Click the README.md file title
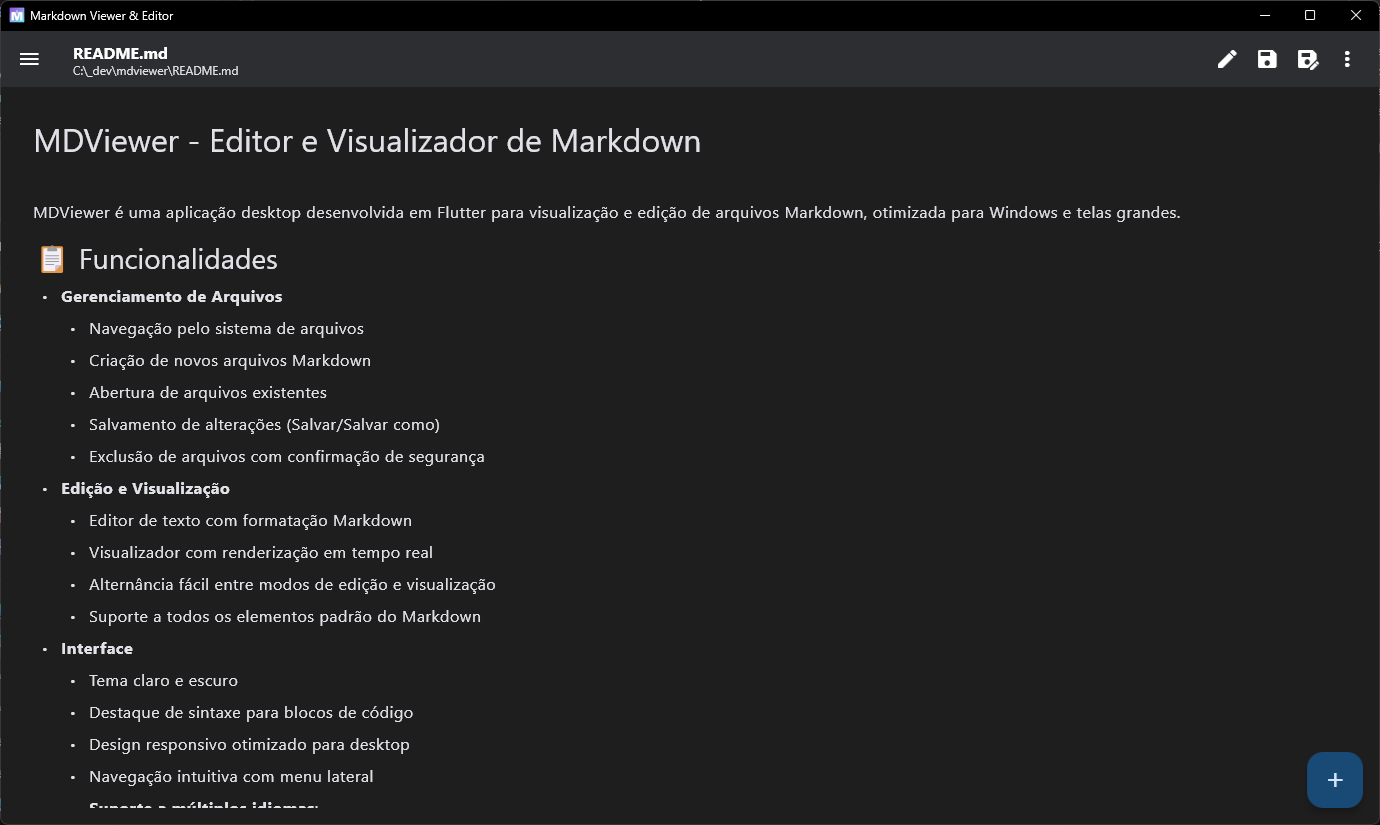This screenshot has width=1380, height=825. click(x=120, y=54)
